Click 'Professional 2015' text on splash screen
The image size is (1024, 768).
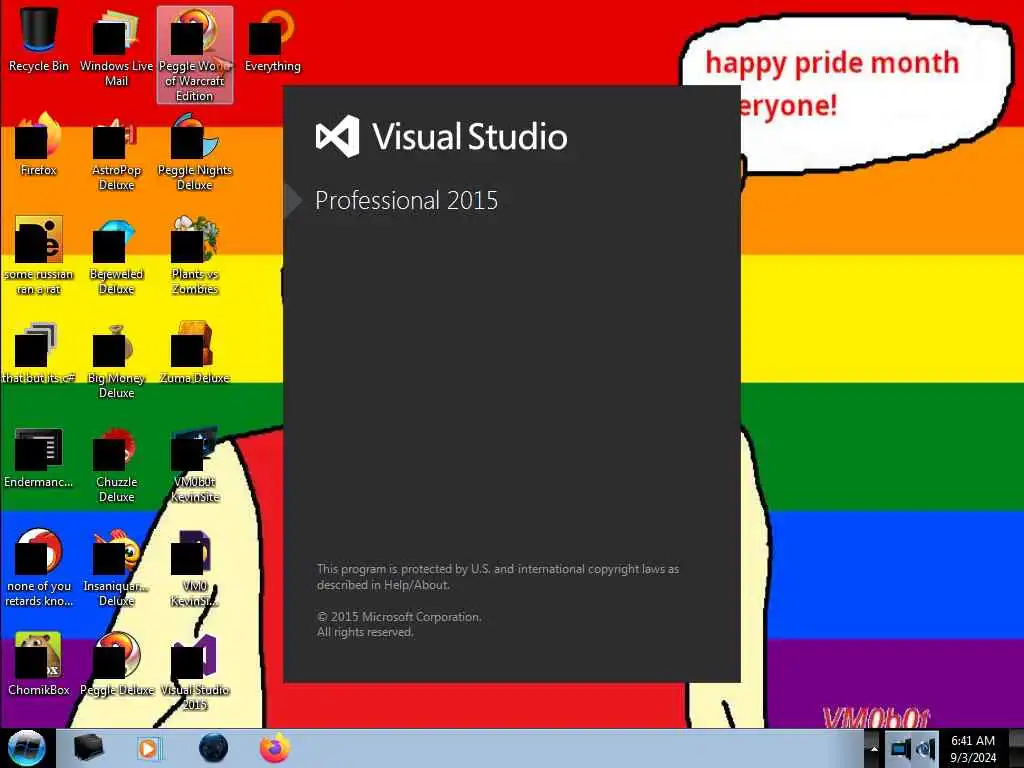coord(406,200)
